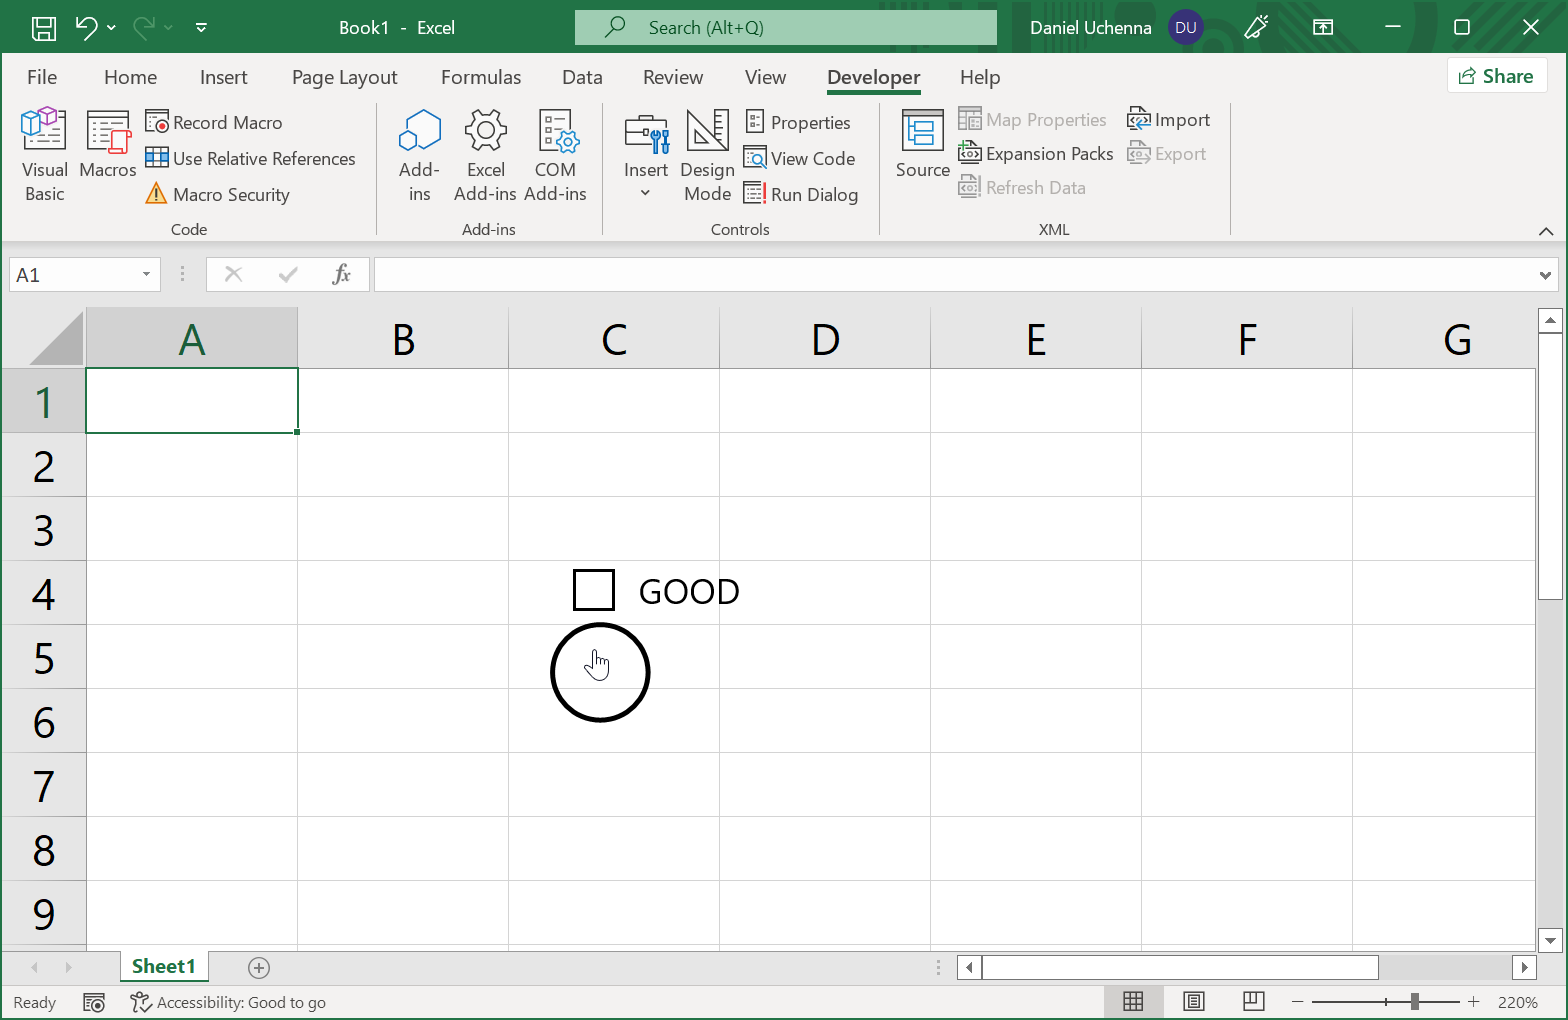The height and width of the screenshot is (1020, 1568).
Task: Open Expansion Packs
Action: coord(1036,154)
